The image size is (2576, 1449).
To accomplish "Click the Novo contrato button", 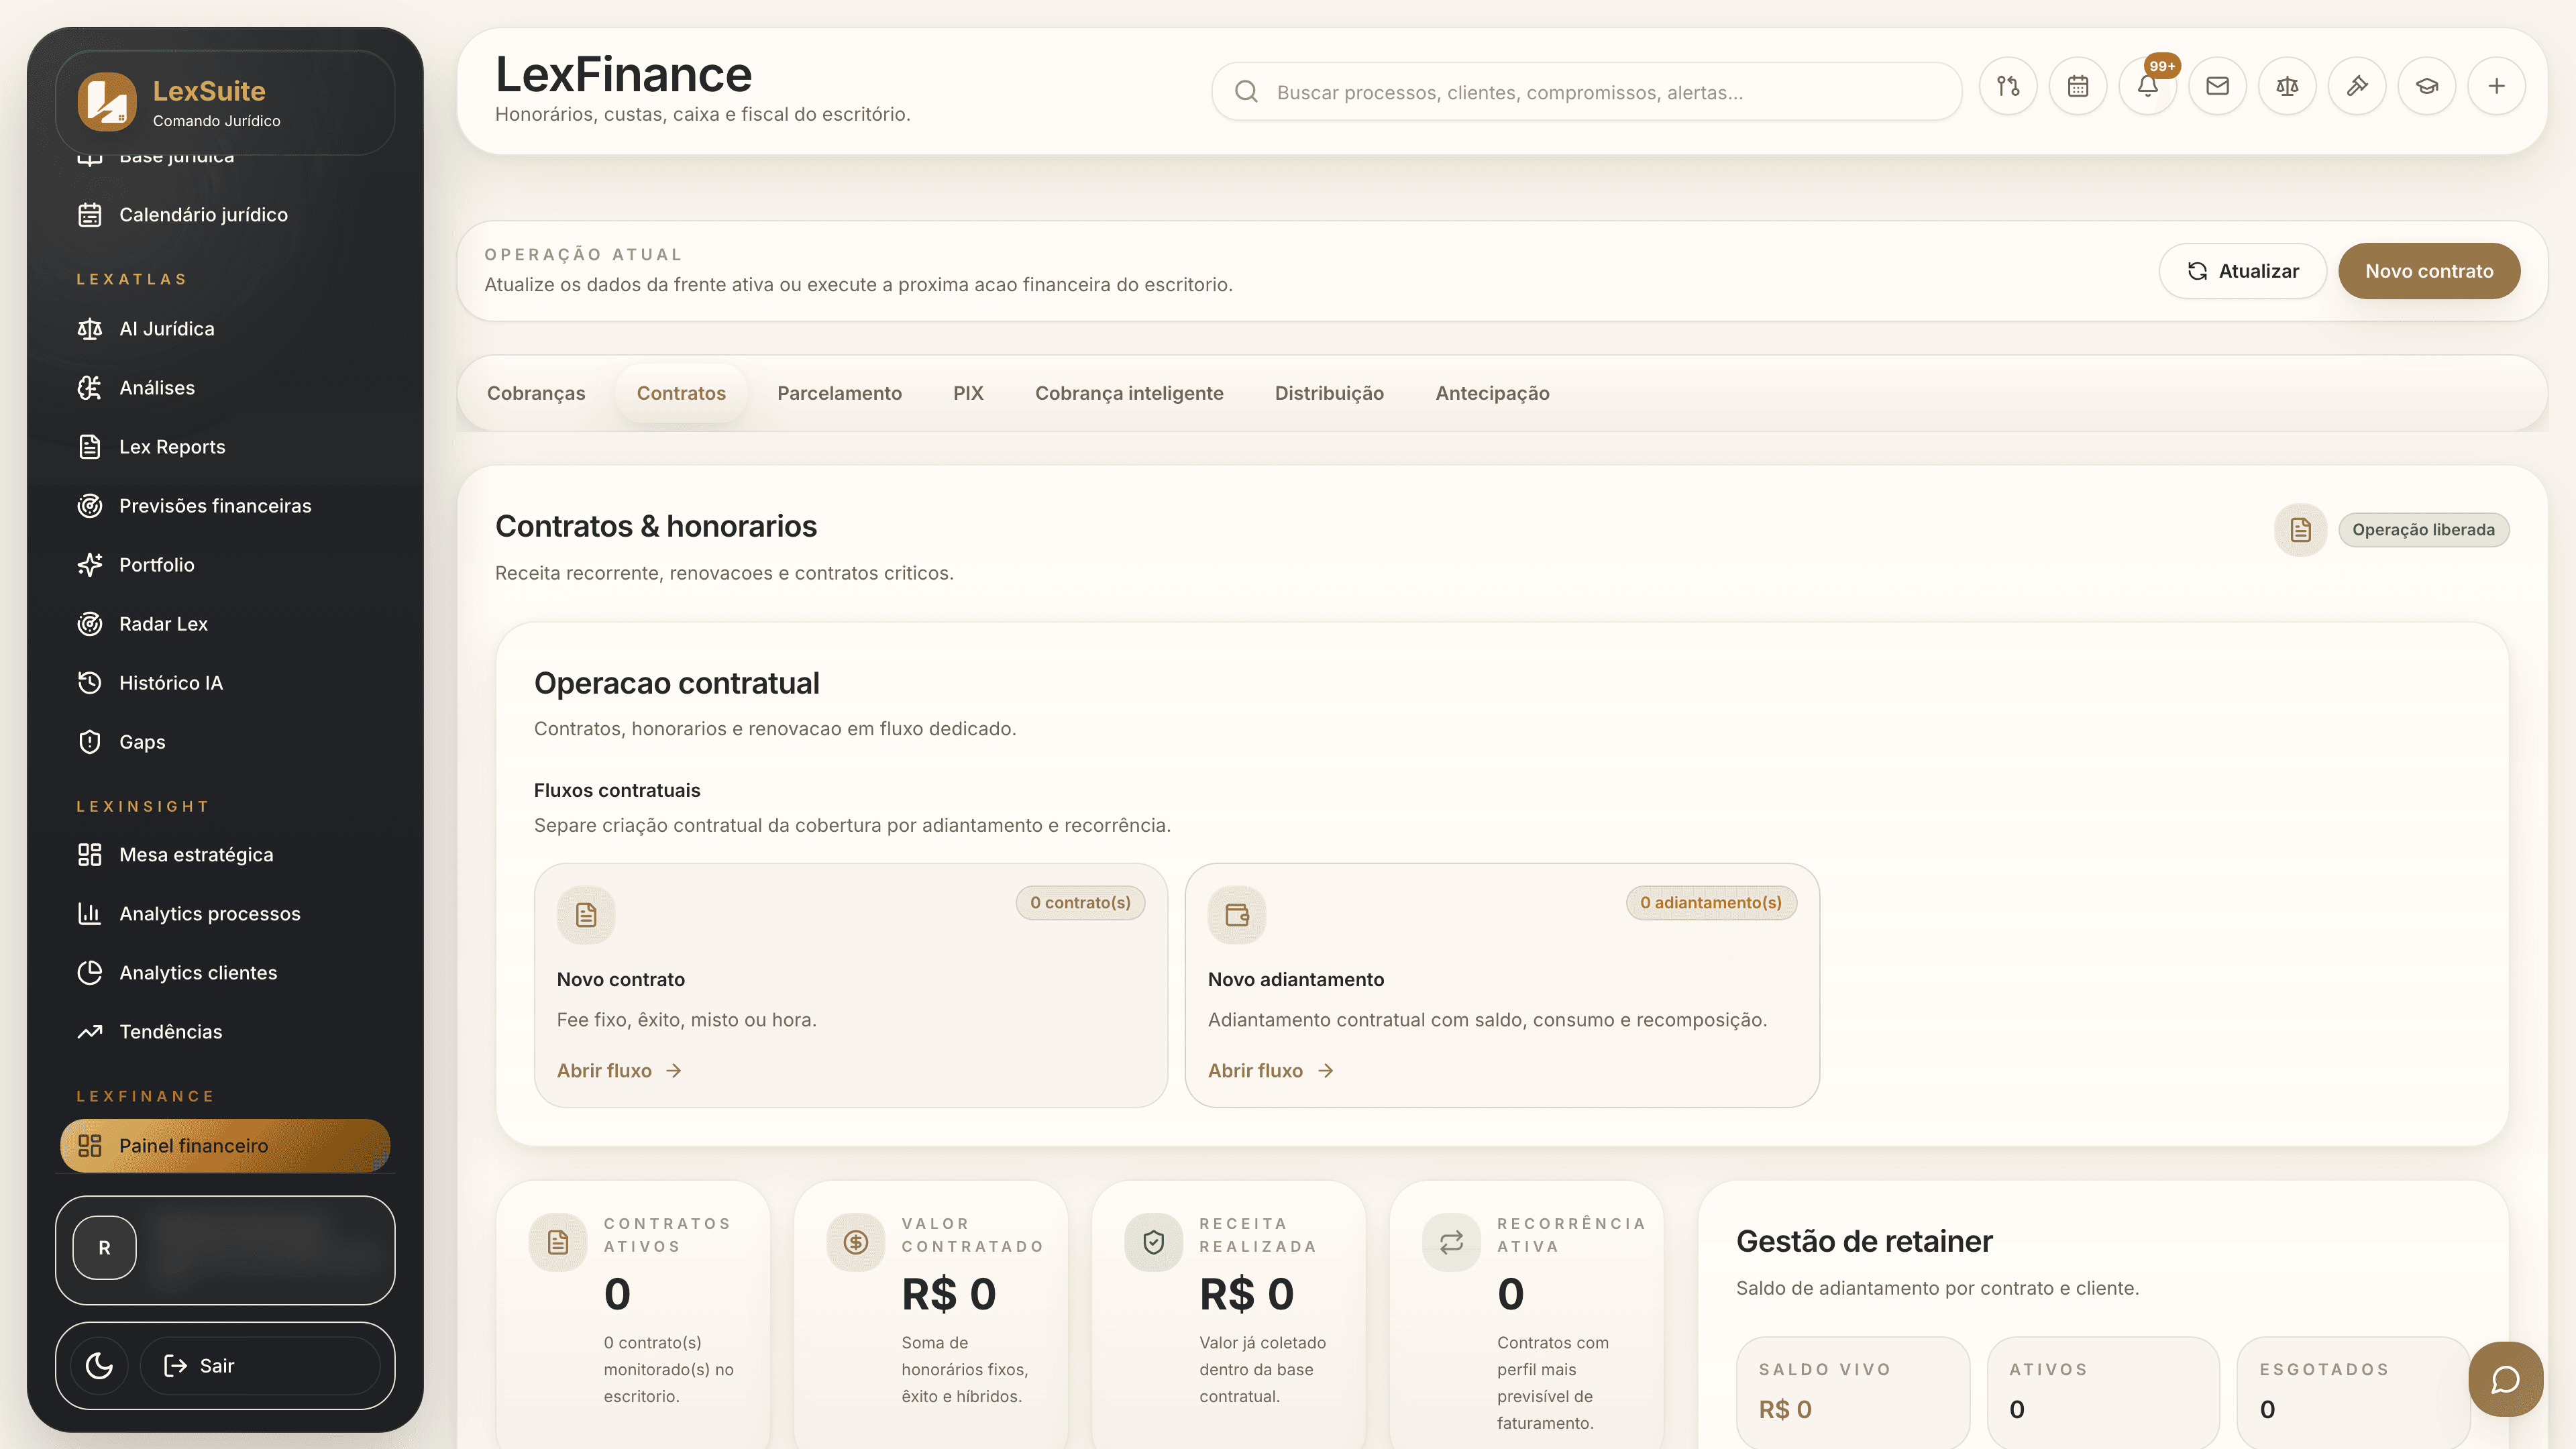I will tap(2429, 270).
